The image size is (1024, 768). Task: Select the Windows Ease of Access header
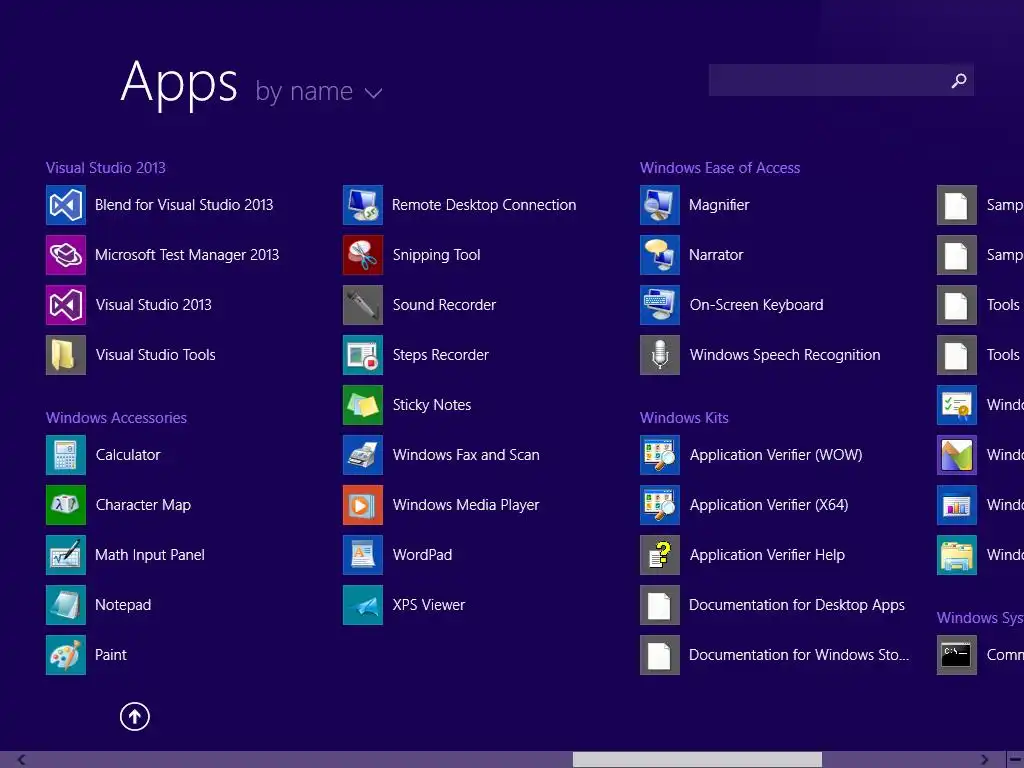[720, 168]
